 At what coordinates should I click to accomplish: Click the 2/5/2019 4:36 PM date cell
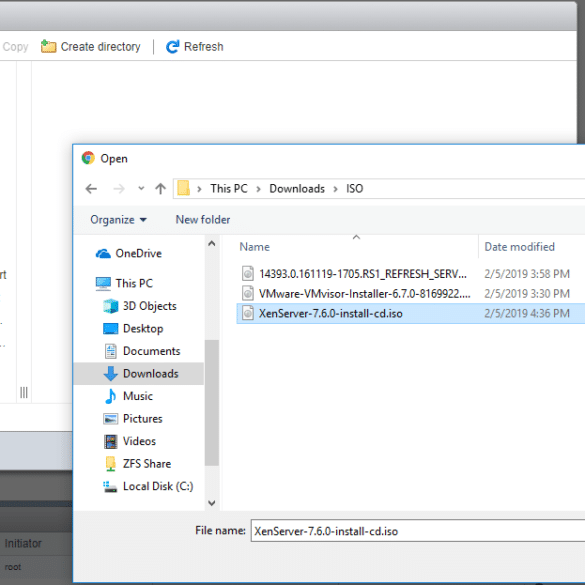tap(527, 313)
